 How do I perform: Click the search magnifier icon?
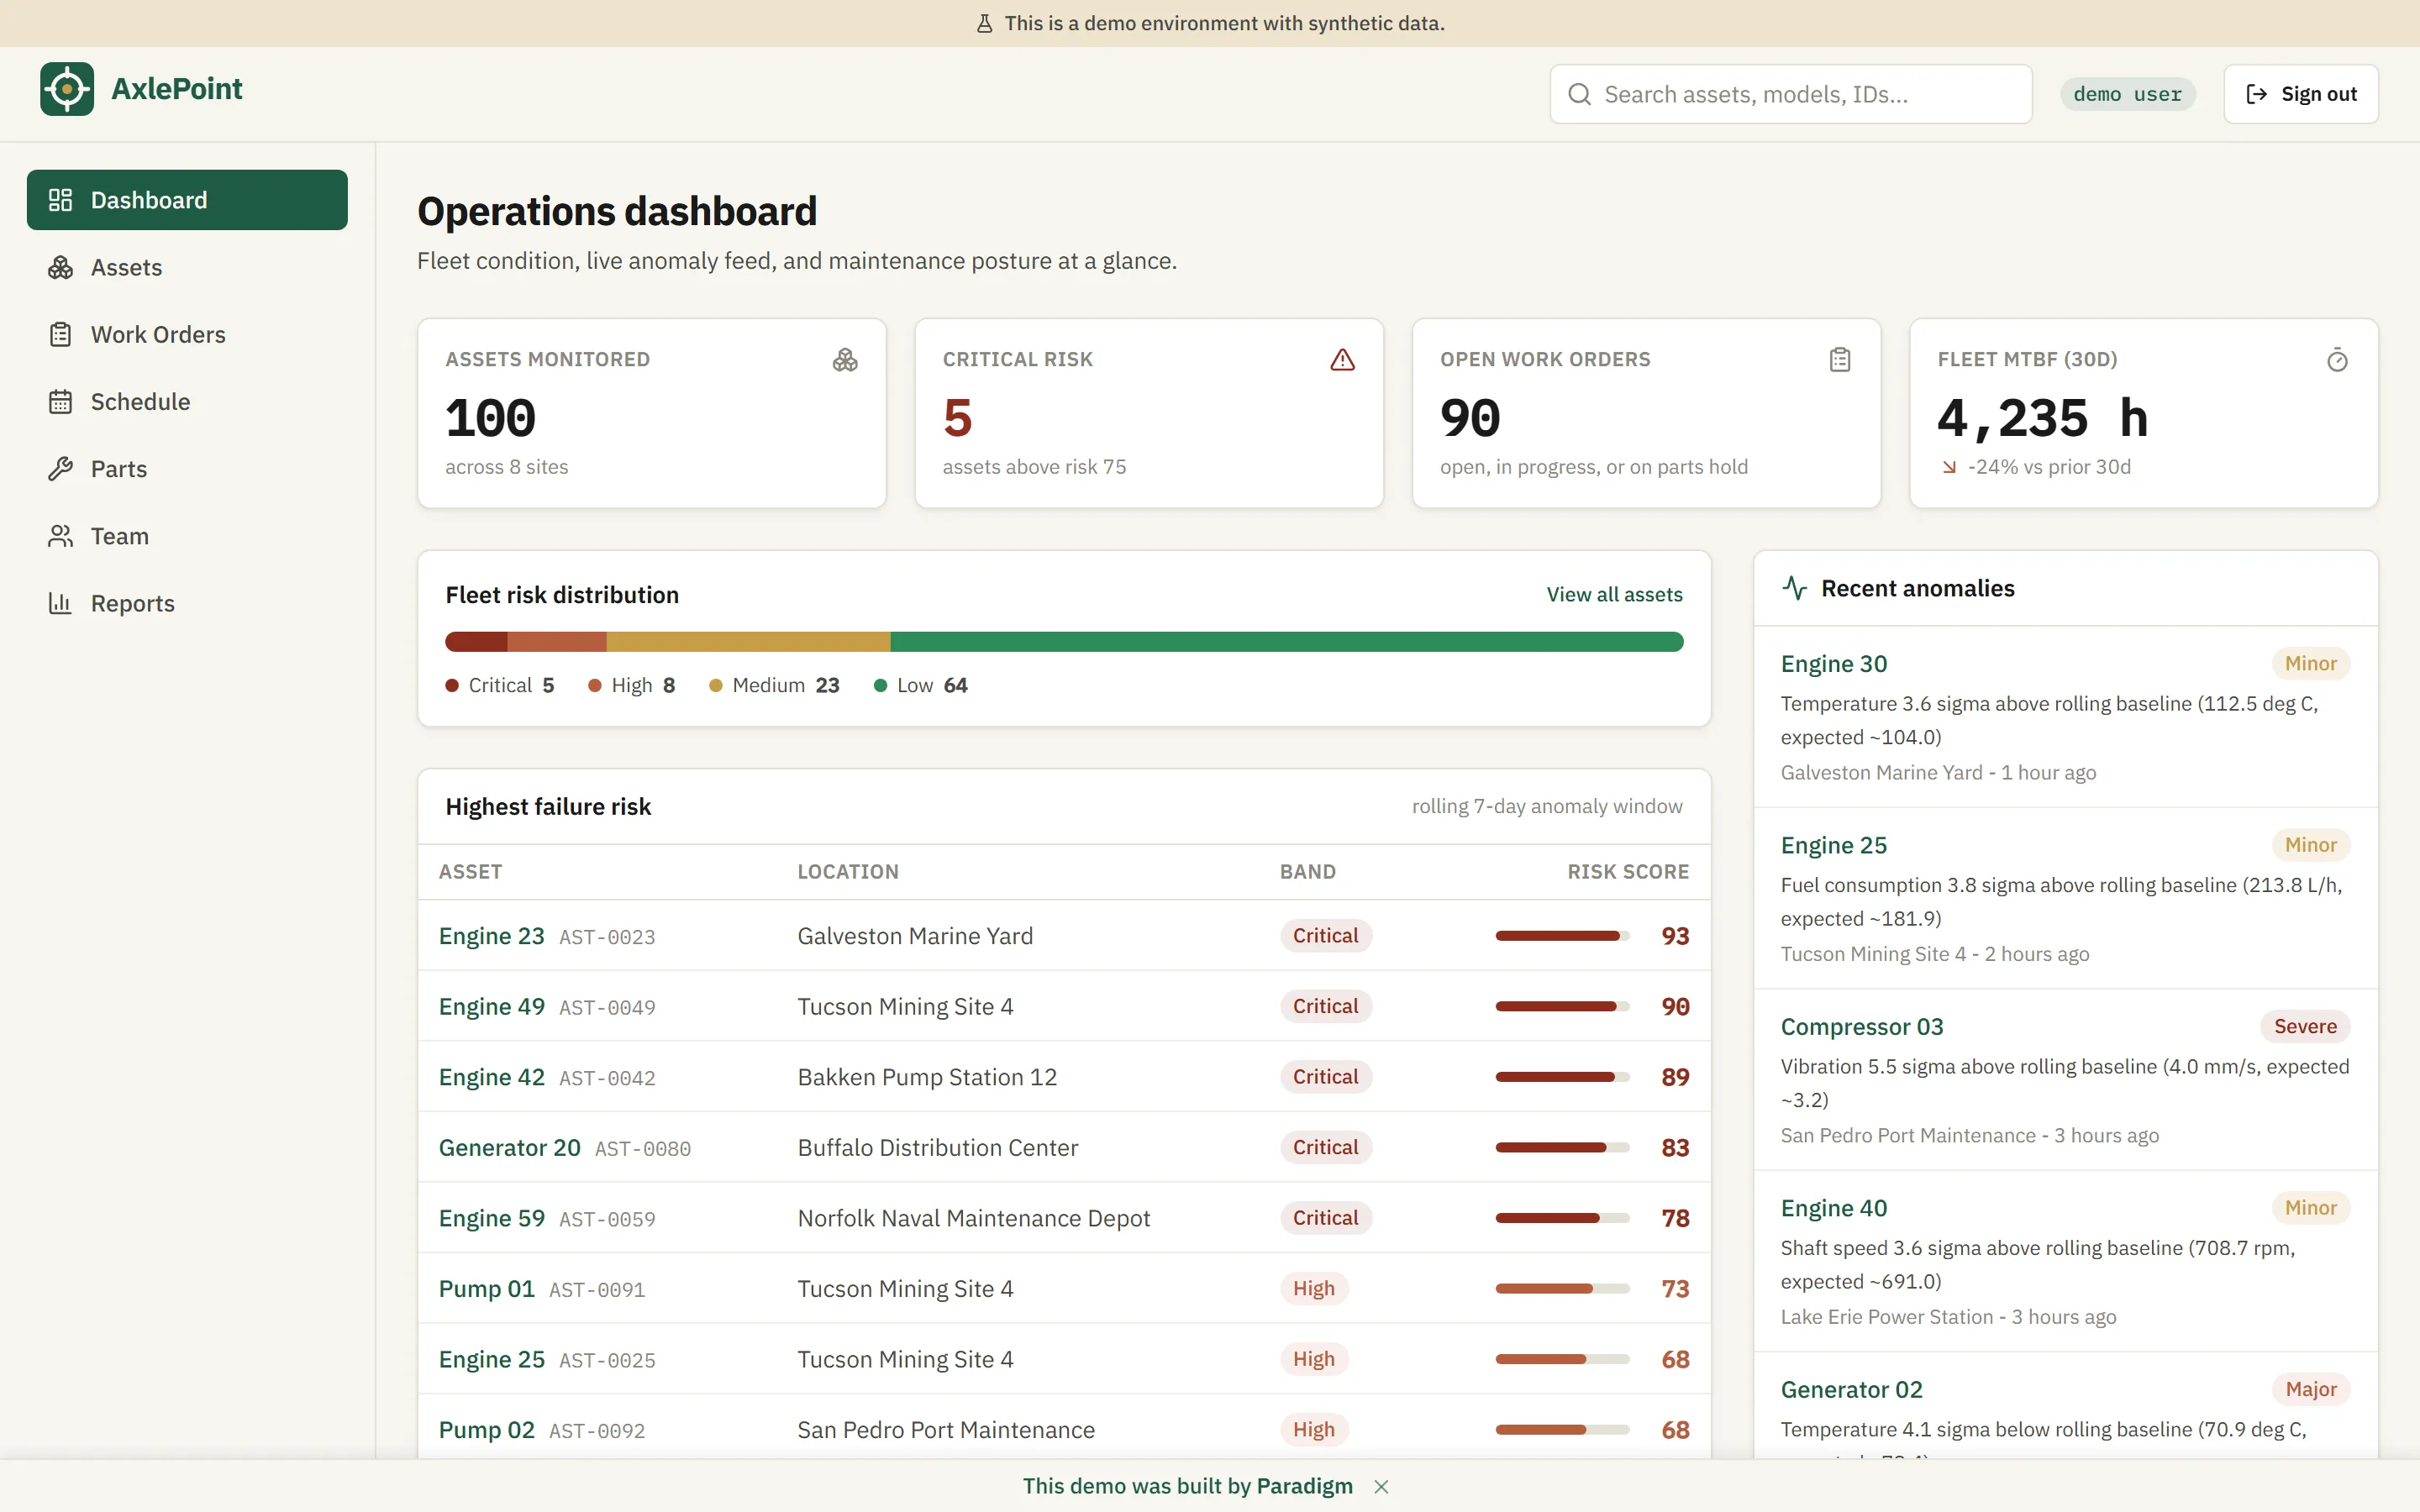point(1579,94)
